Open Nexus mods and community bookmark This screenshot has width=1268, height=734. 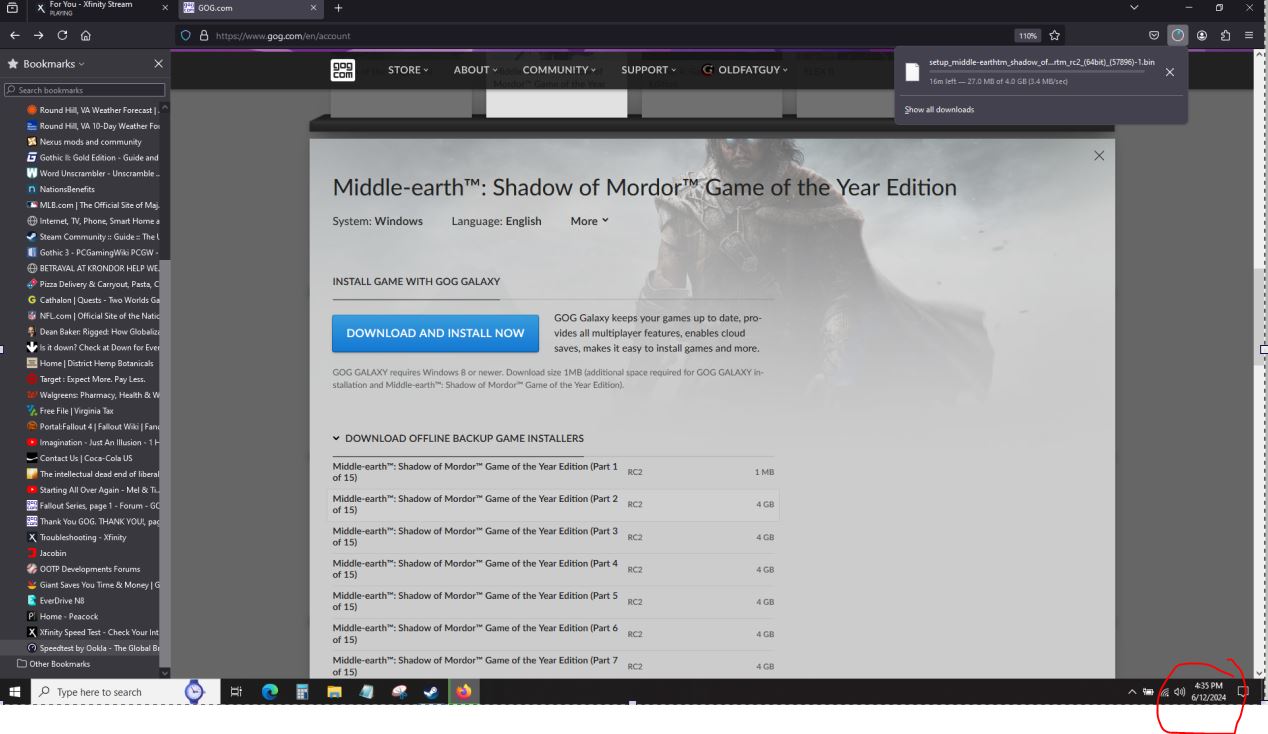[90, 142]
